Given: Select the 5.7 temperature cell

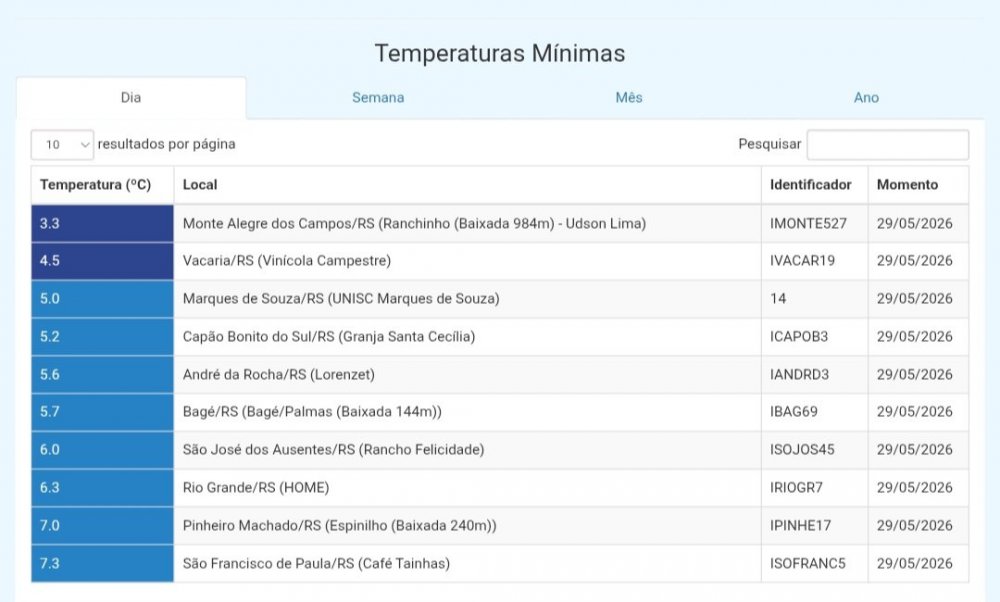Looking at the screenshot, I should click(x=103, y=412).
